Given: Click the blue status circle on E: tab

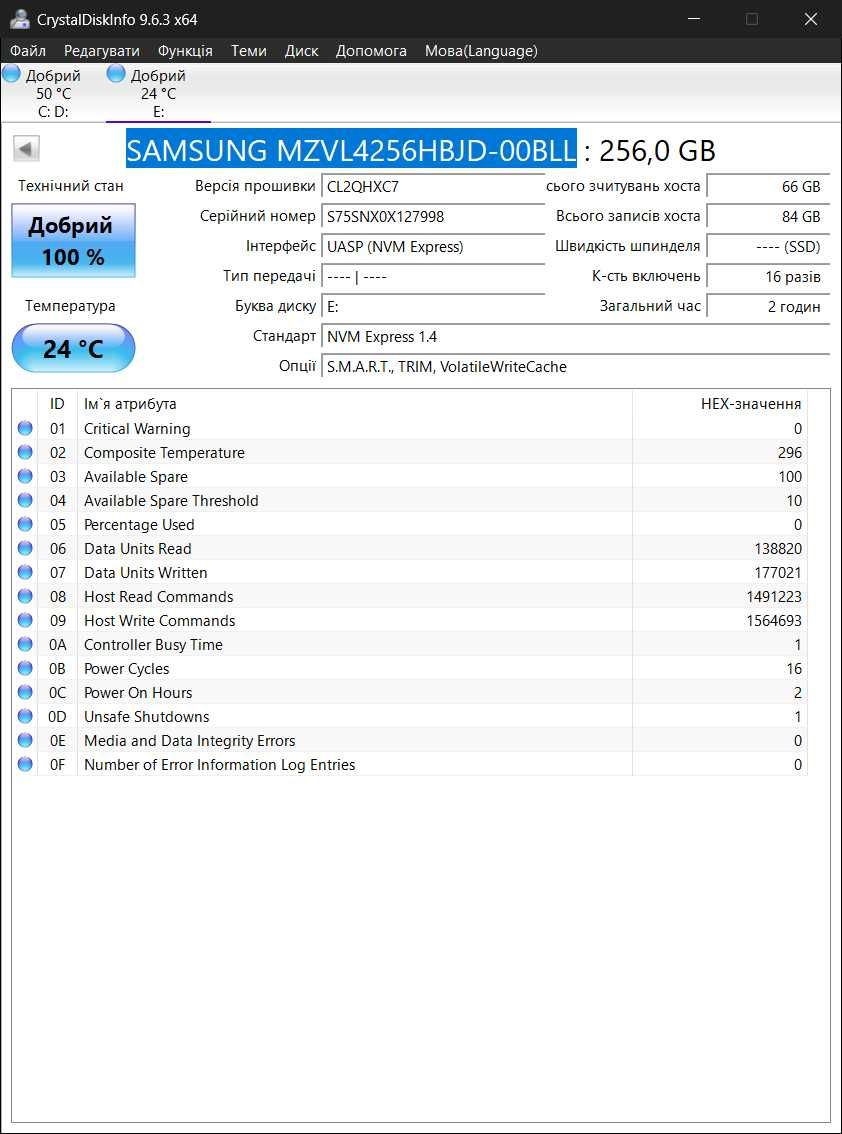Looking at the screenshot, I should click(116, 73).
